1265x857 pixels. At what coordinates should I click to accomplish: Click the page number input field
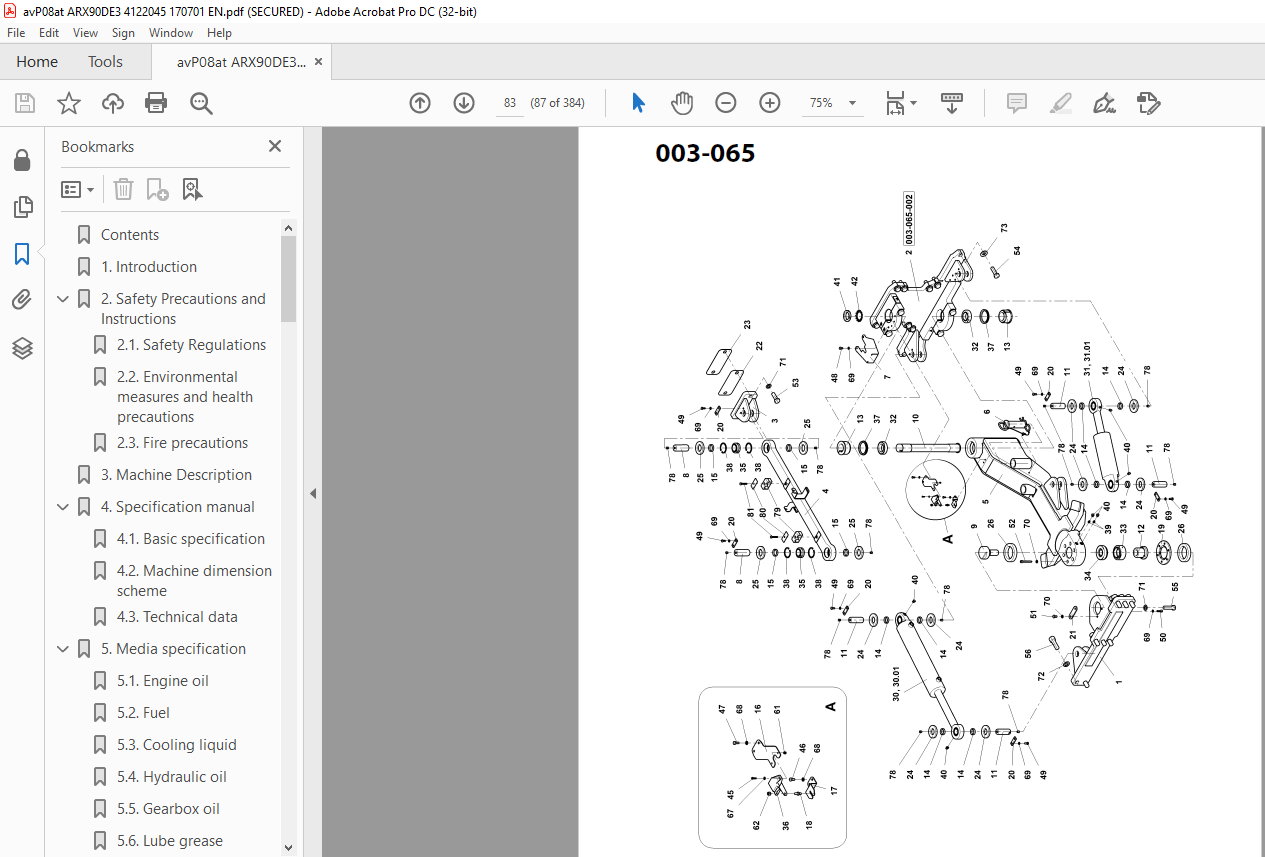(510, 103)
